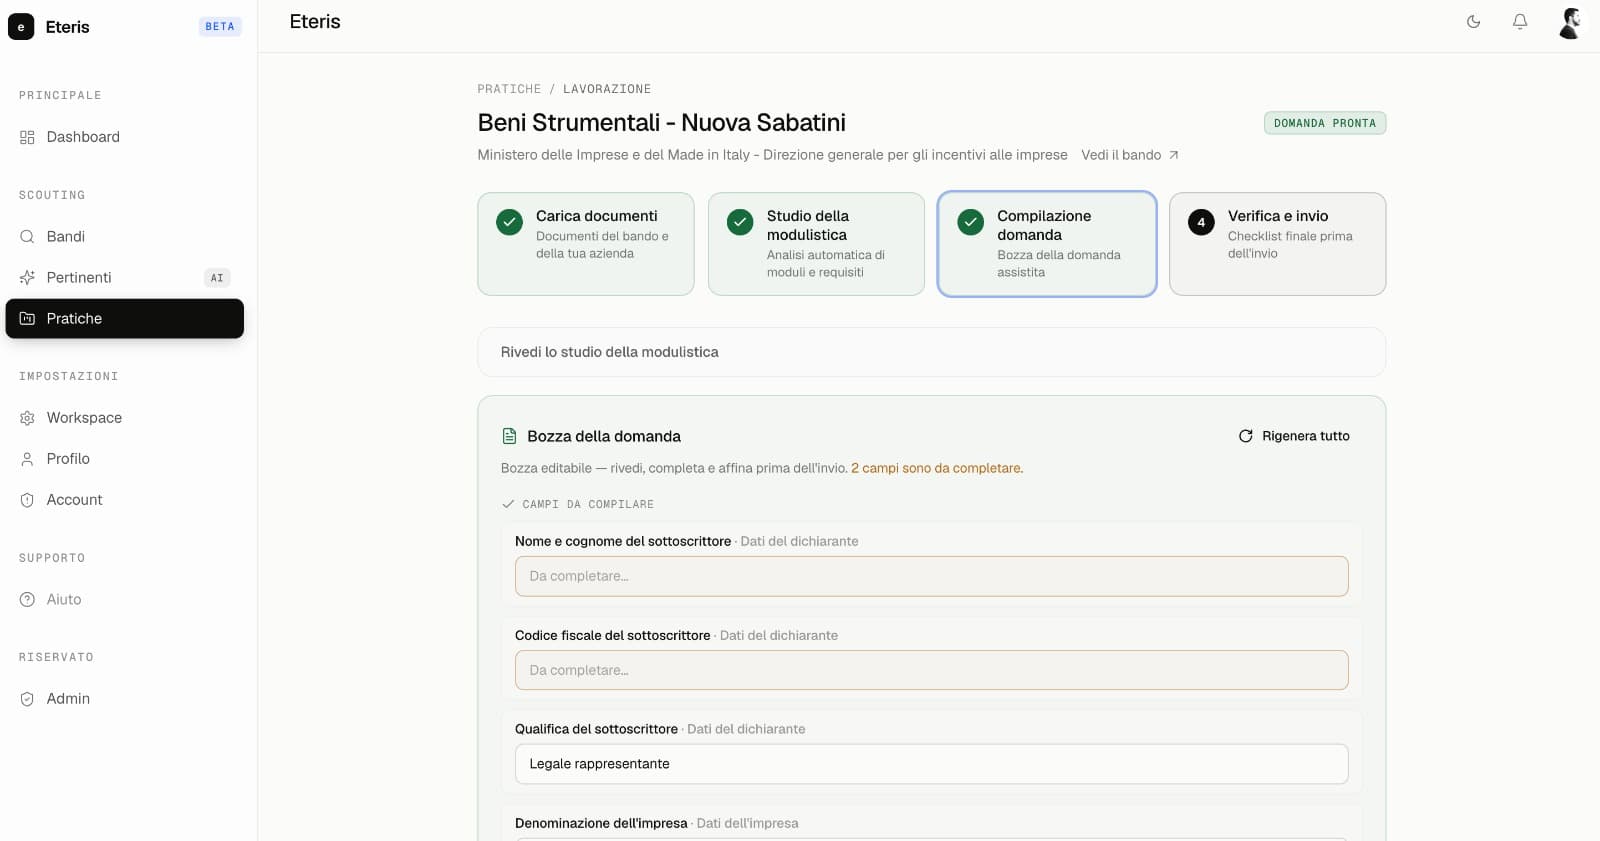Open Admin reserved section
Screen dimensions: 1600x841
[125, 699]
